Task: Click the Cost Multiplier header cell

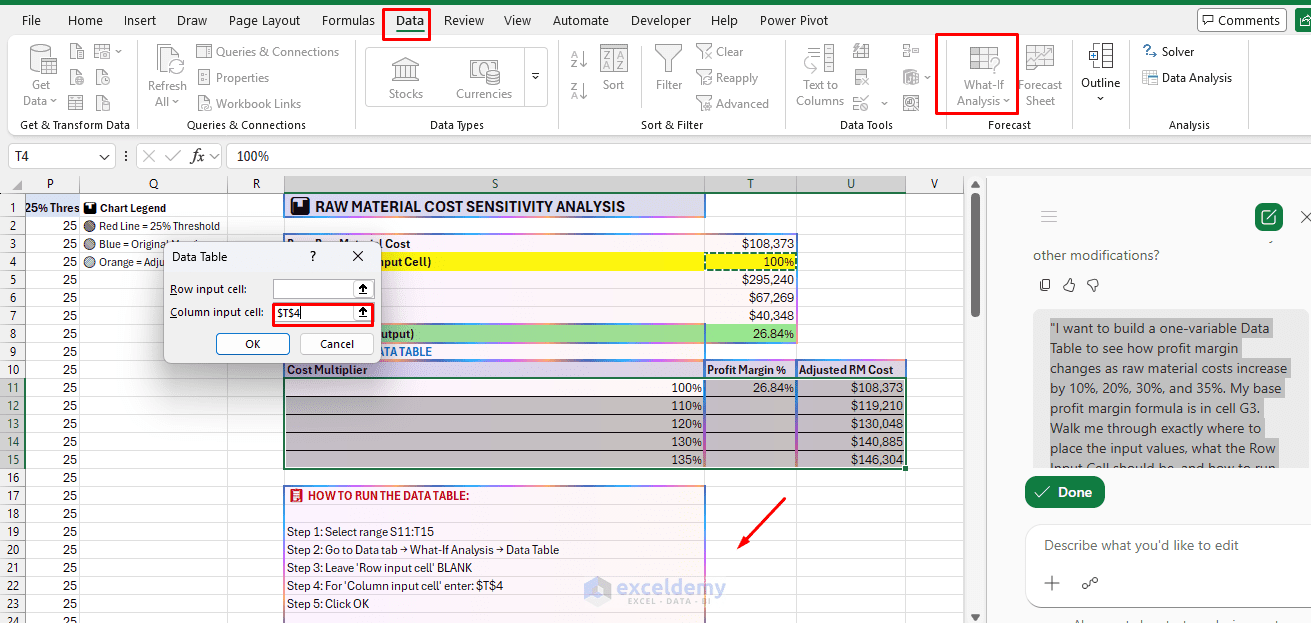Action: [x=494, y=370]
